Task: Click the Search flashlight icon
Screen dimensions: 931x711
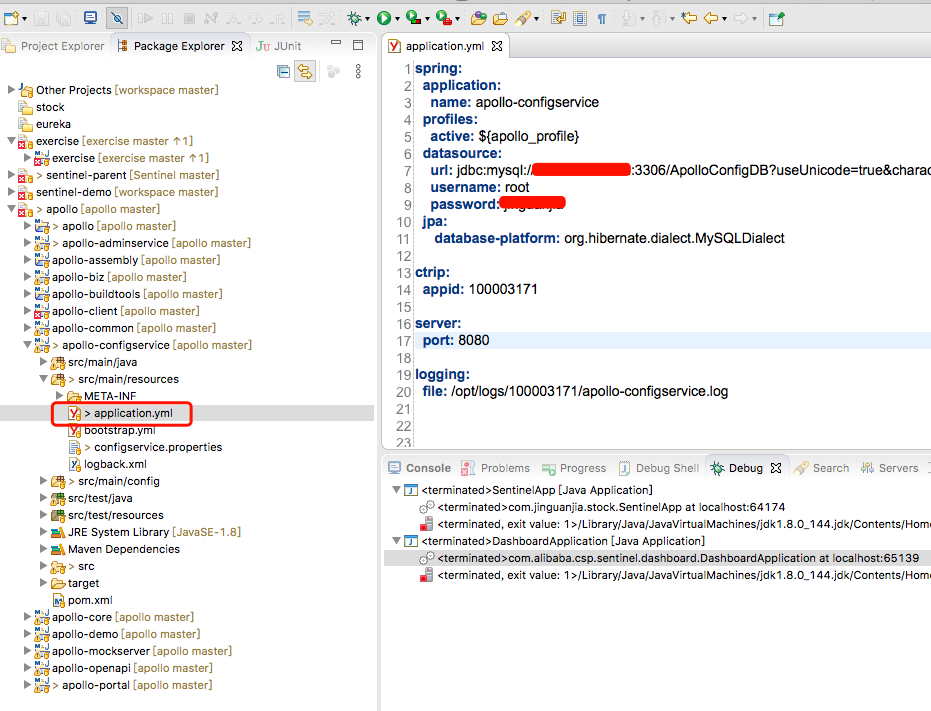Action: pyautogui.click(x=522, y=18)
